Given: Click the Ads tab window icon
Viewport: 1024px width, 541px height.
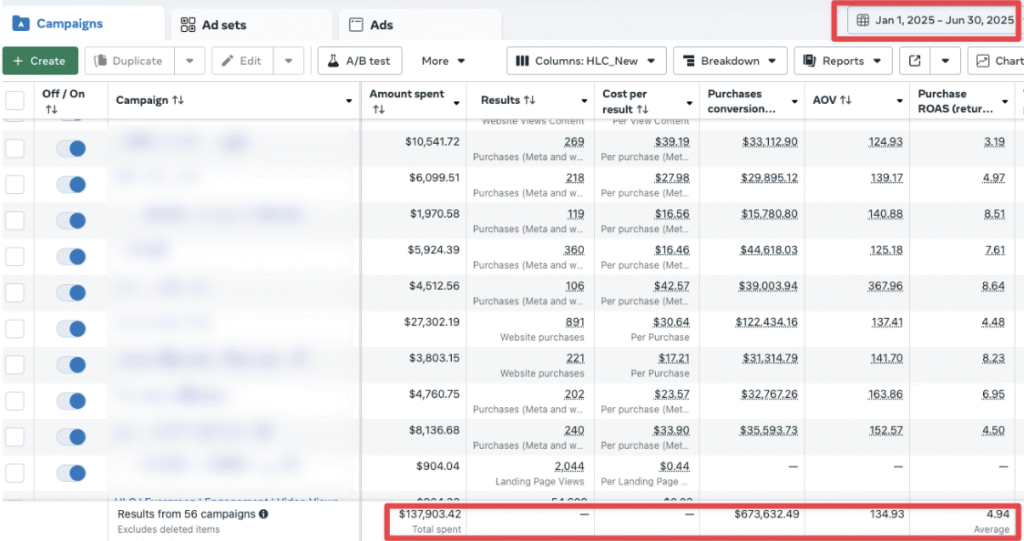Looking at the screenshot, I should click(356, 25).
